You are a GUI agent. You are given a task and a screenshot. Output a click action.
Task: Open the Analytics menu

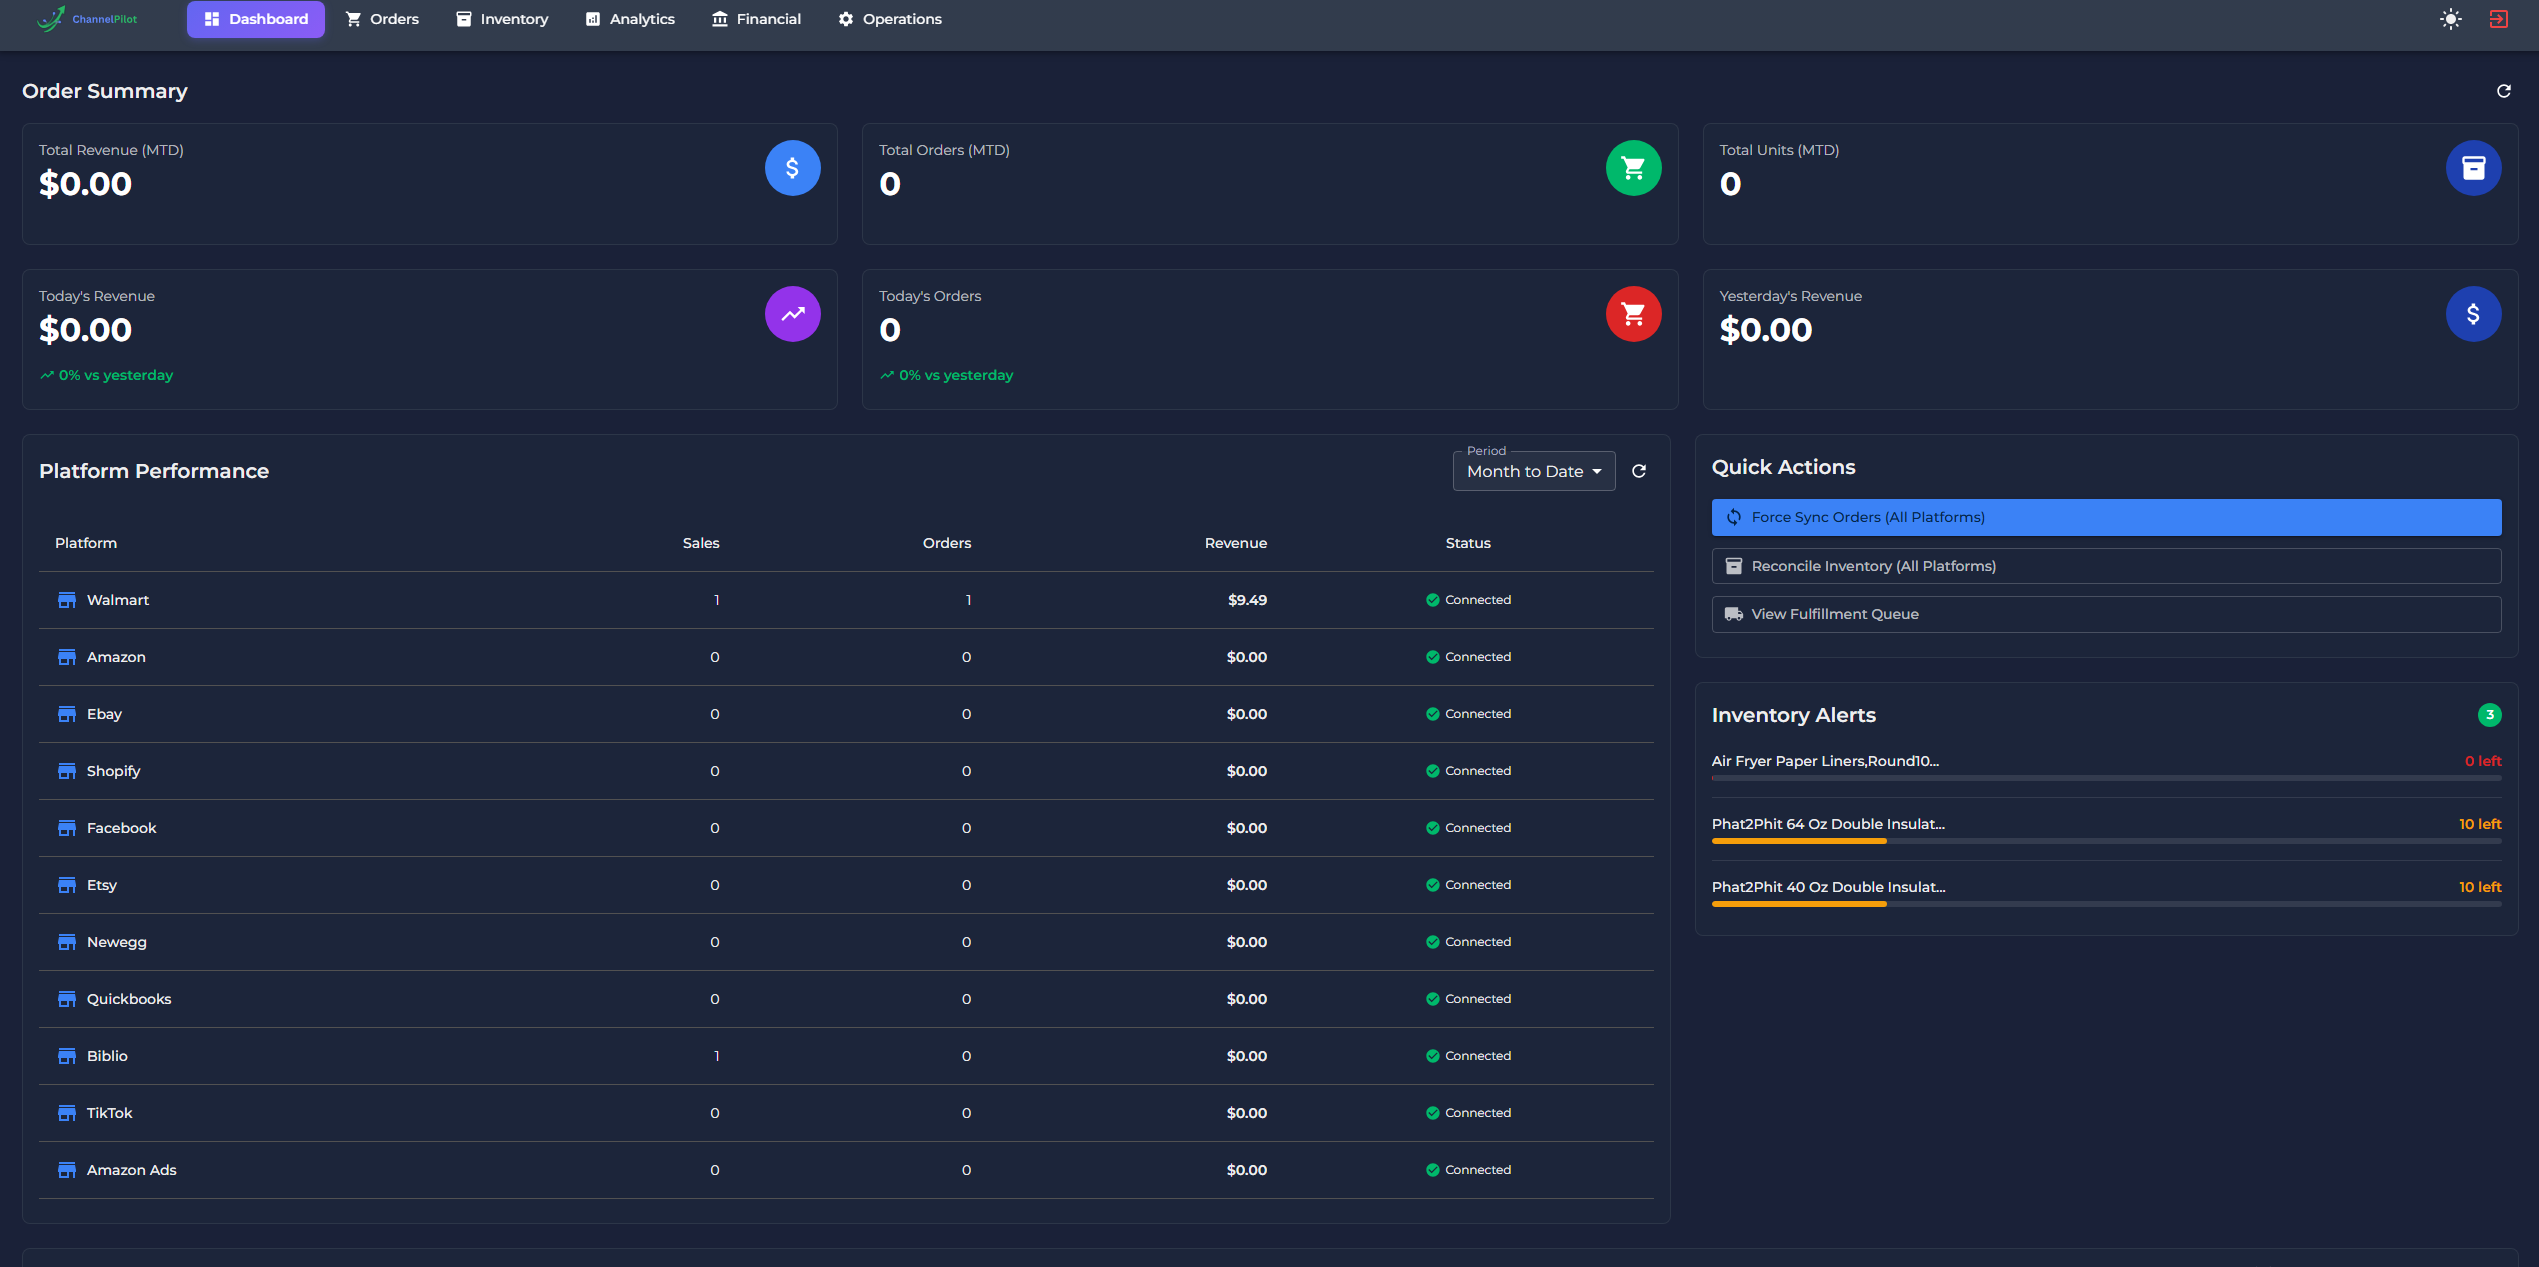[630, 19]
